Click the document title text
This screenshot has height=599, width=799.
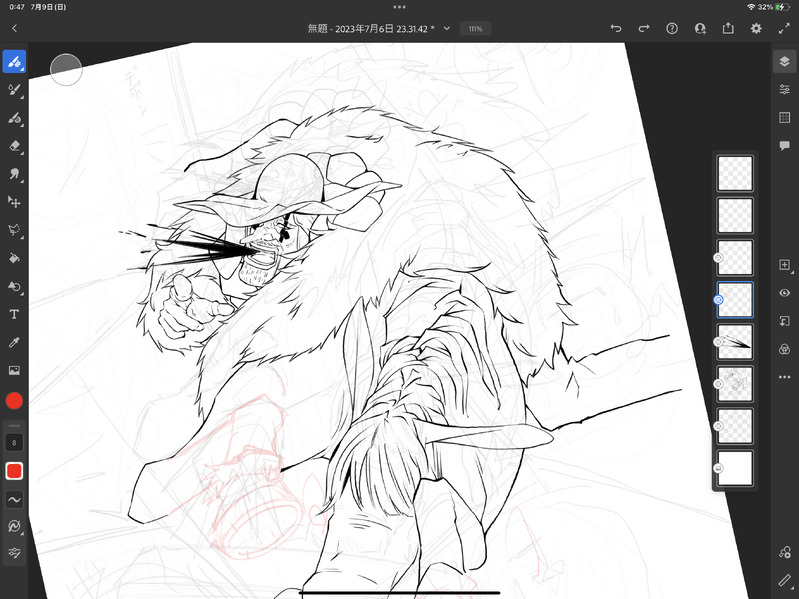(371, 29)
